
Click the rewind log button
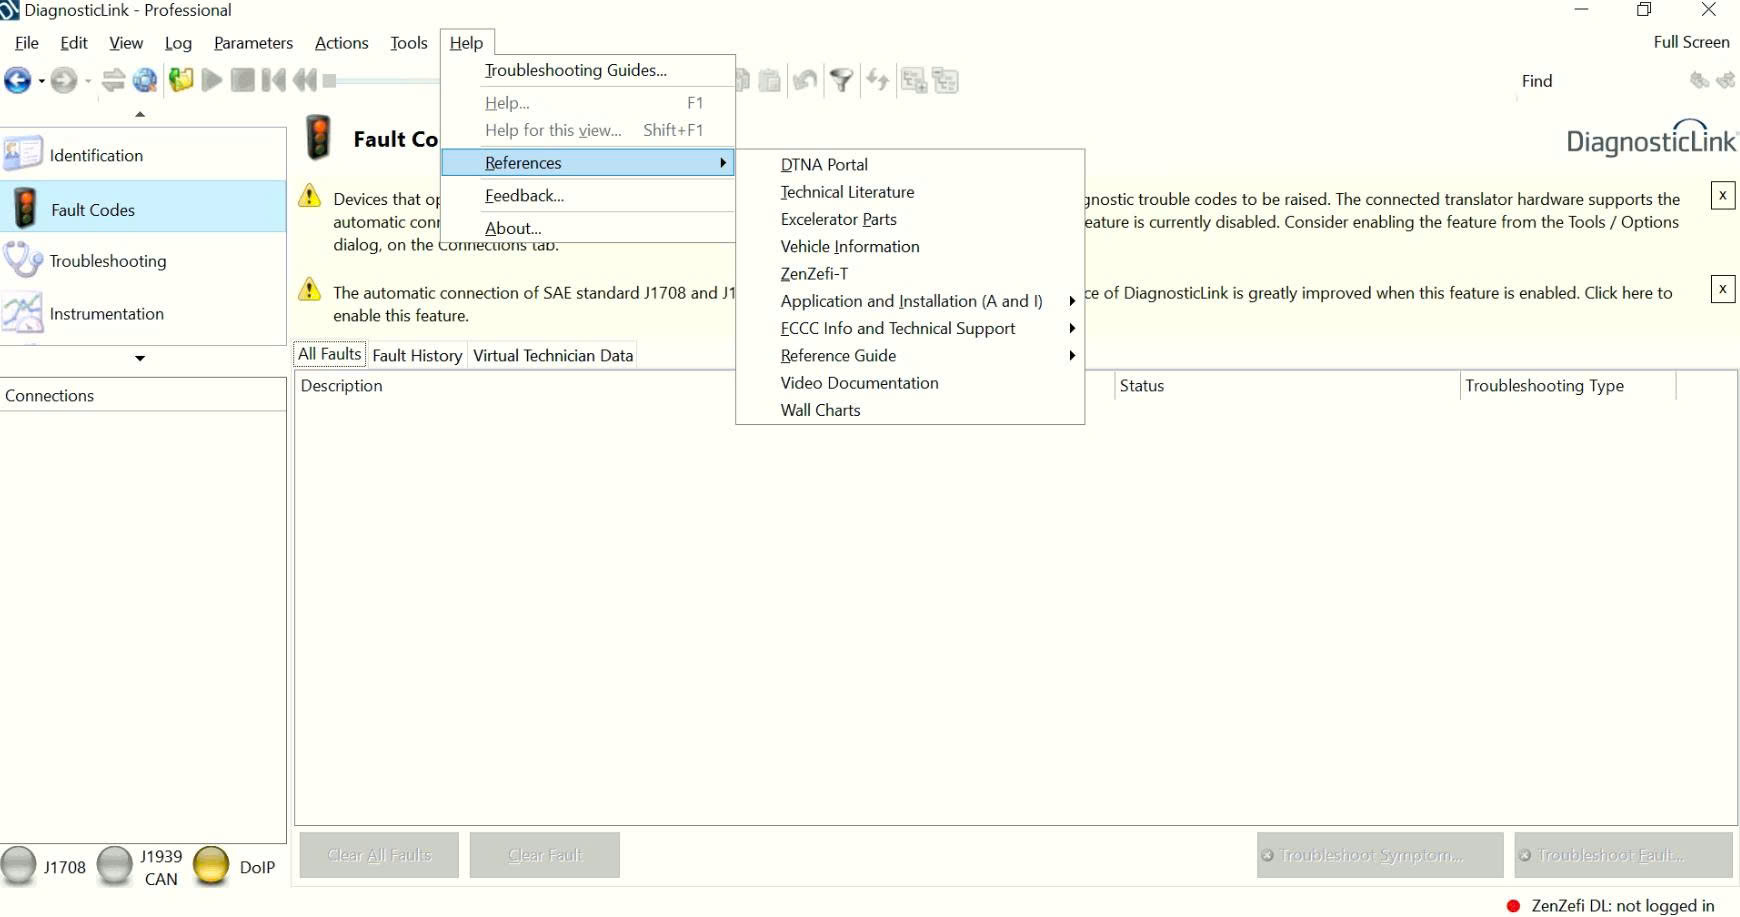(x=305, y=80)
